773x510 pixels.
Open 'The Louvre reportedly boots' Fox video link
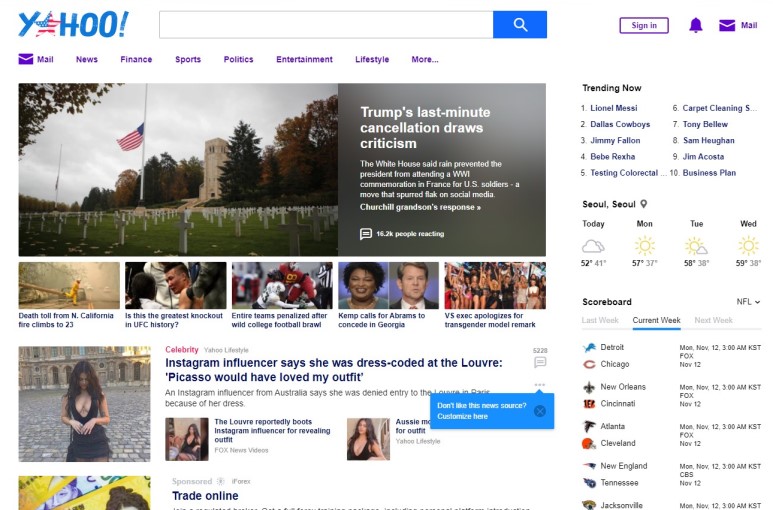(272, 431)
